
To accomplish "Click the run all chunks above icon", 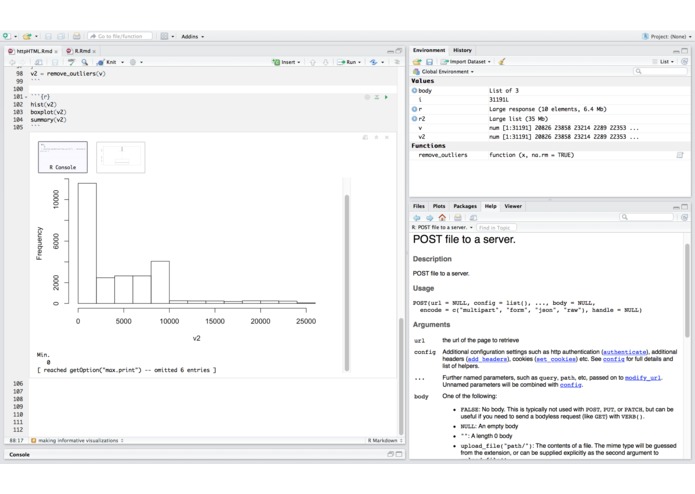I will coord(377,97).
